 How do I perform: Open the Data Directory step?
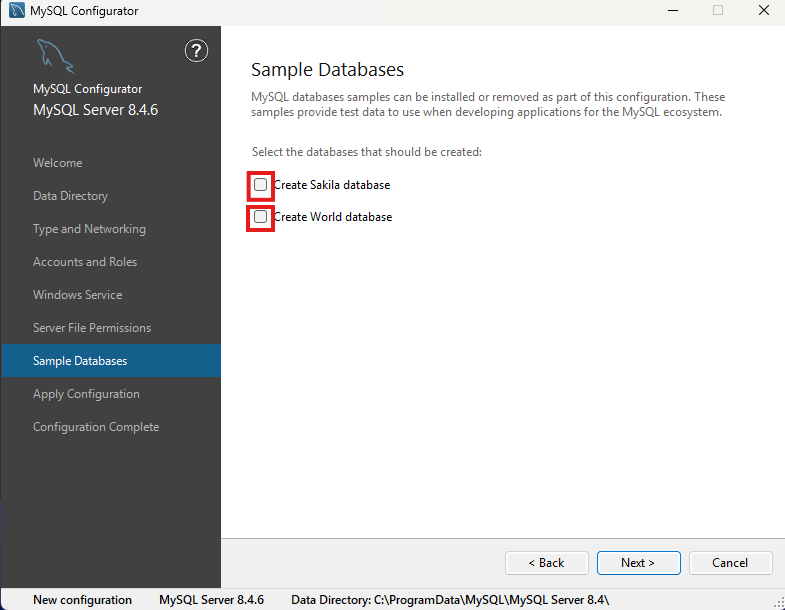(x=71, y=196)
